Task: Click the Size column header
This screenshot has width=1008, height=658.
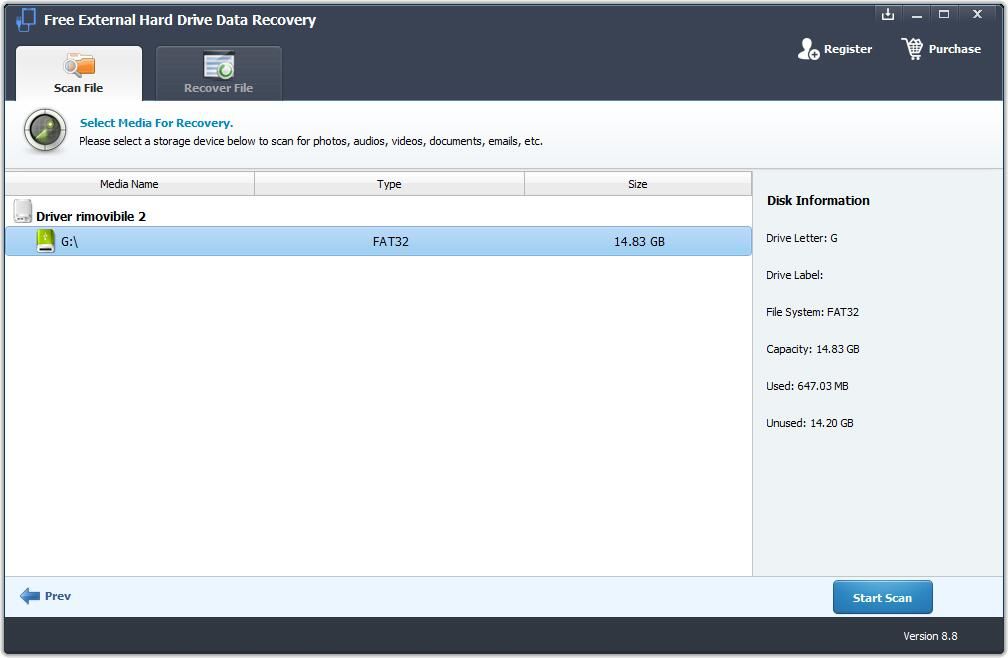Action: [x=638, y=184]
